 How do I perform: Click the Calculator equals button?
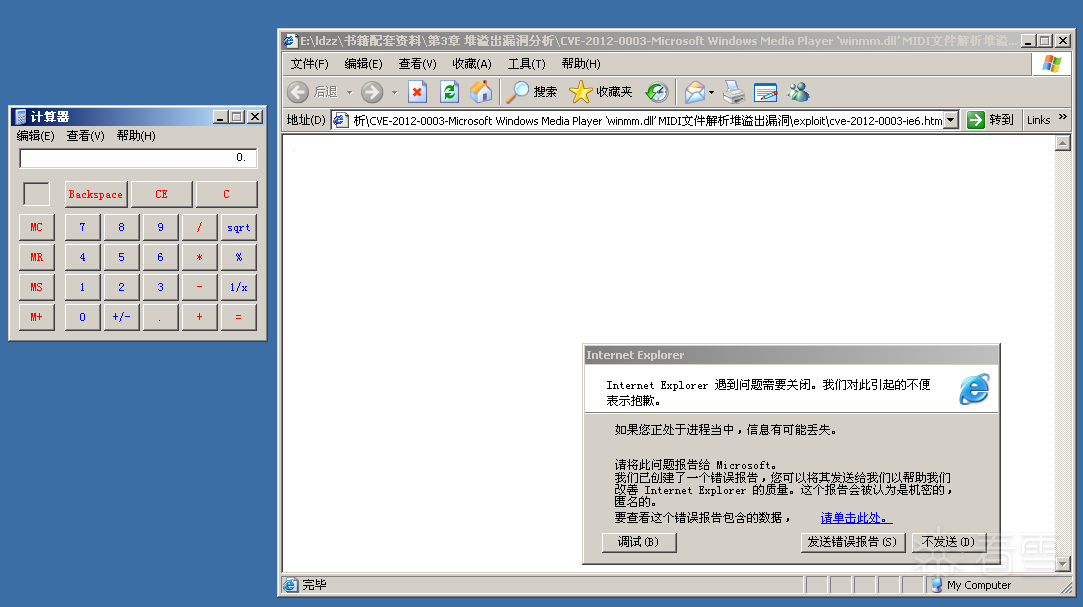click(x=238, y=317)
